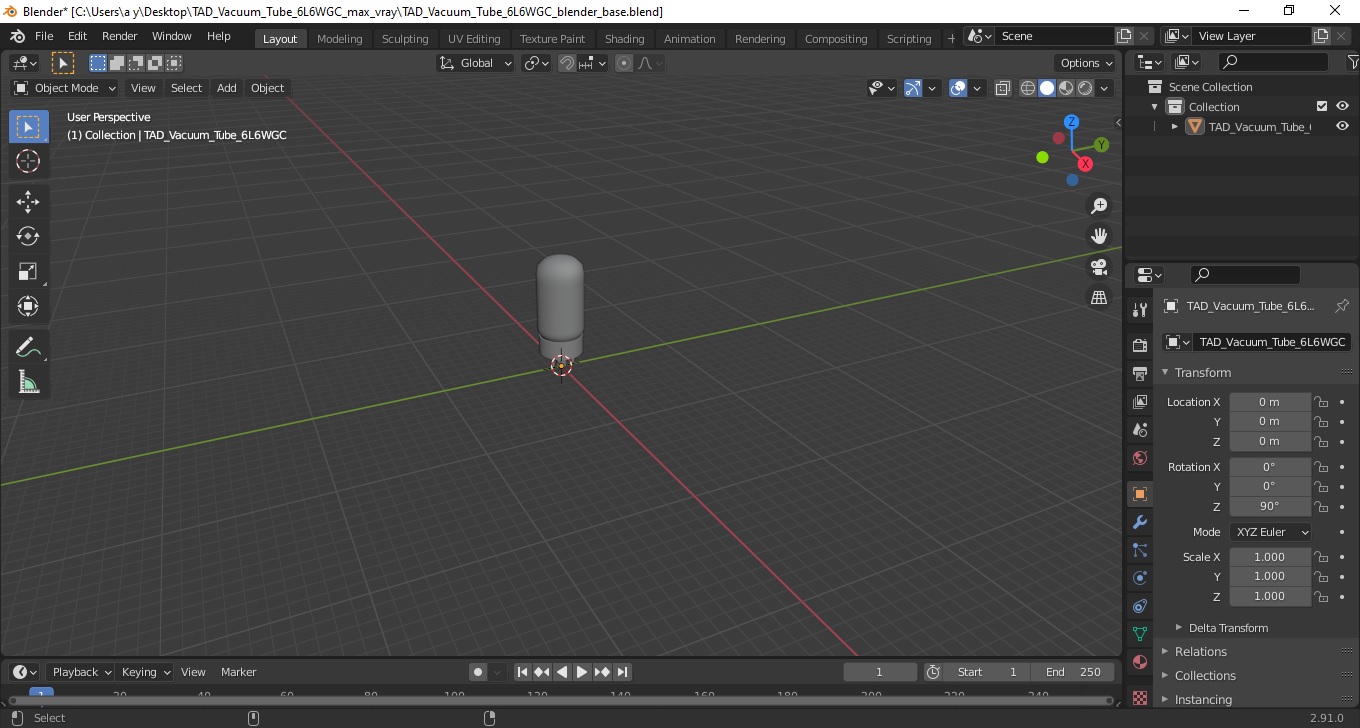This screenshot has height=728, width=1360.
Task: Open the Object Data properties tab
Action: 1139,634
